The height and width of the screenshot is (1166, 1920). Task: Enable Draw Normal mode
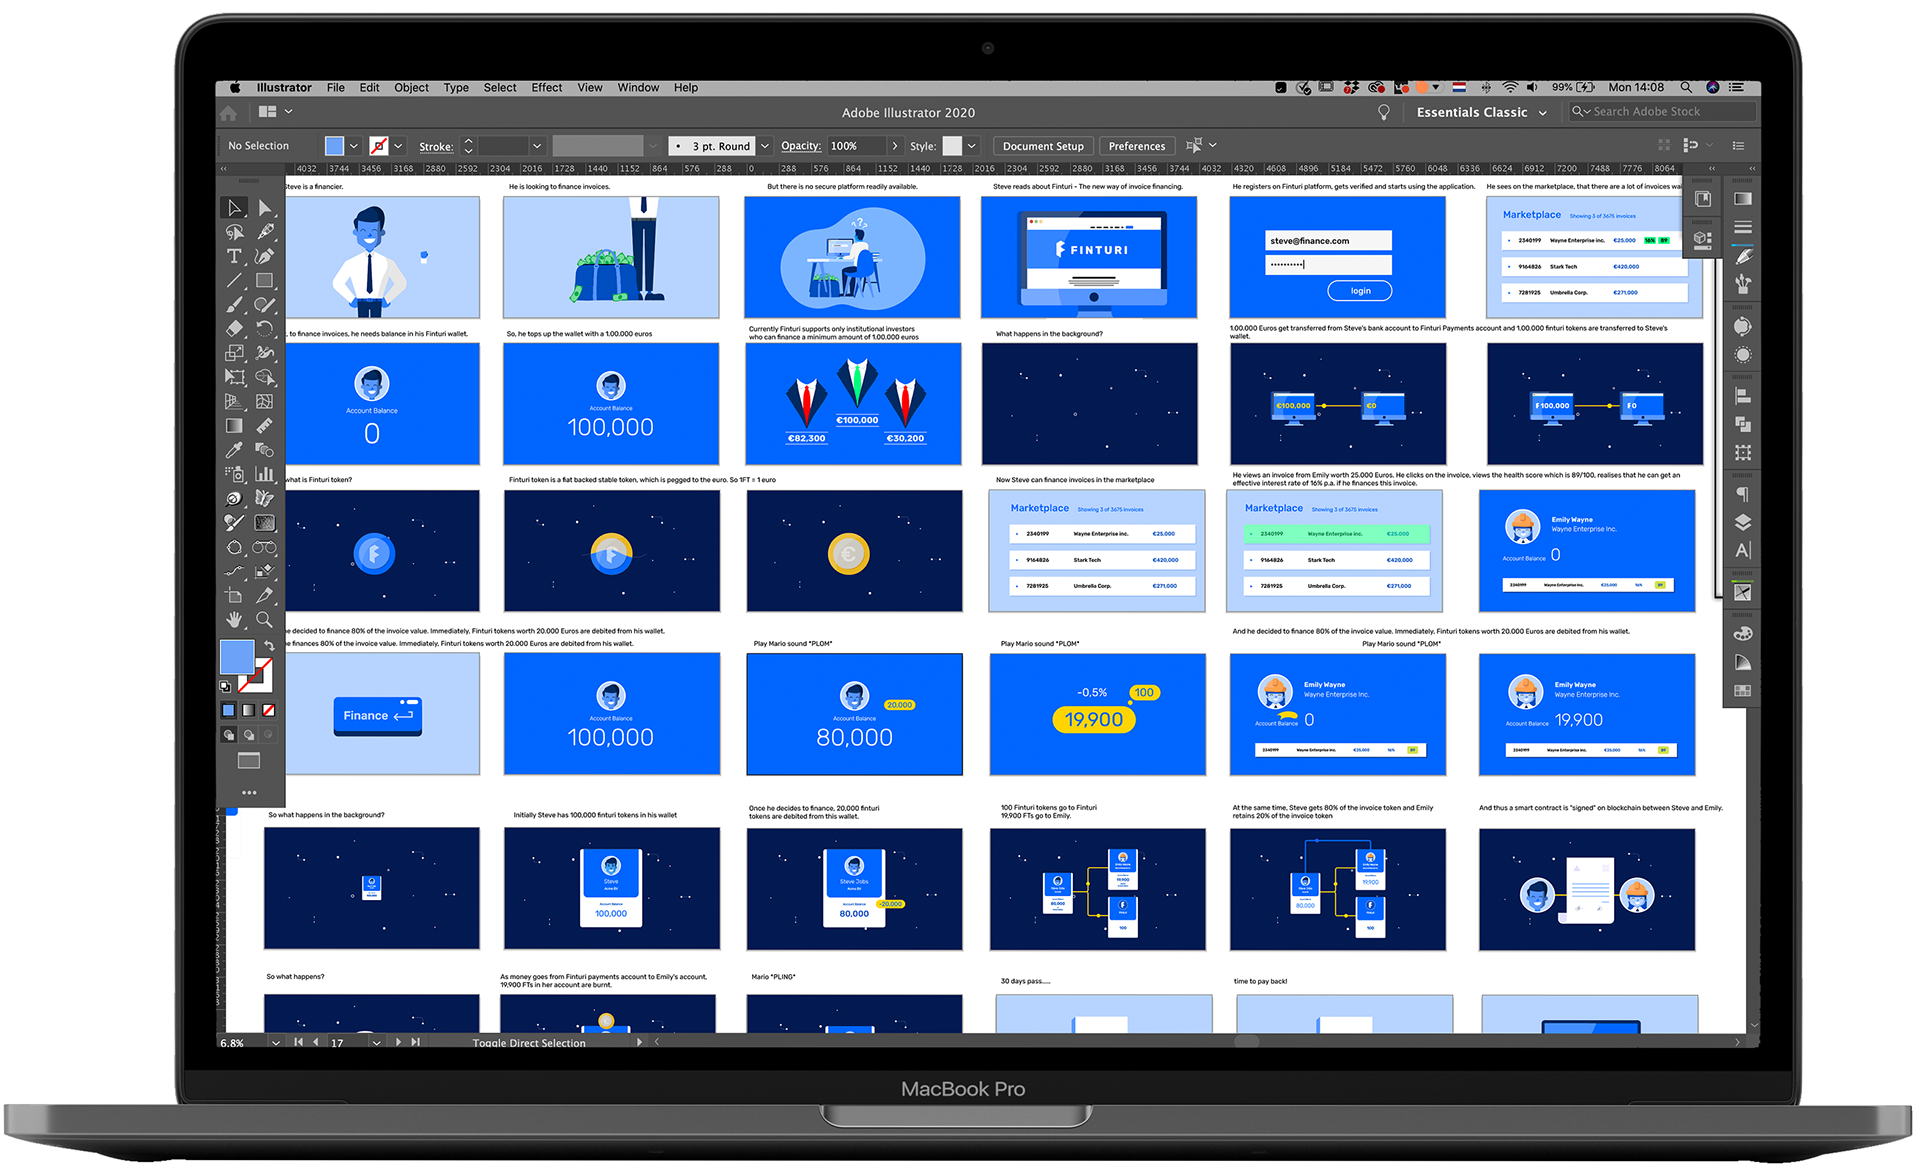tap(228, 735)
